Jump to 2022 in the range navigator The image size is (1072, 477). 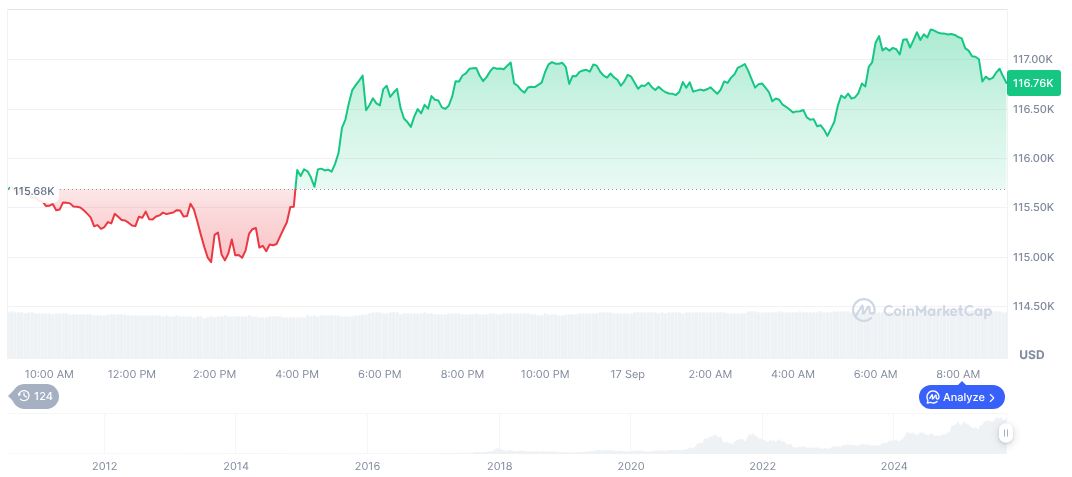(762, 465)
